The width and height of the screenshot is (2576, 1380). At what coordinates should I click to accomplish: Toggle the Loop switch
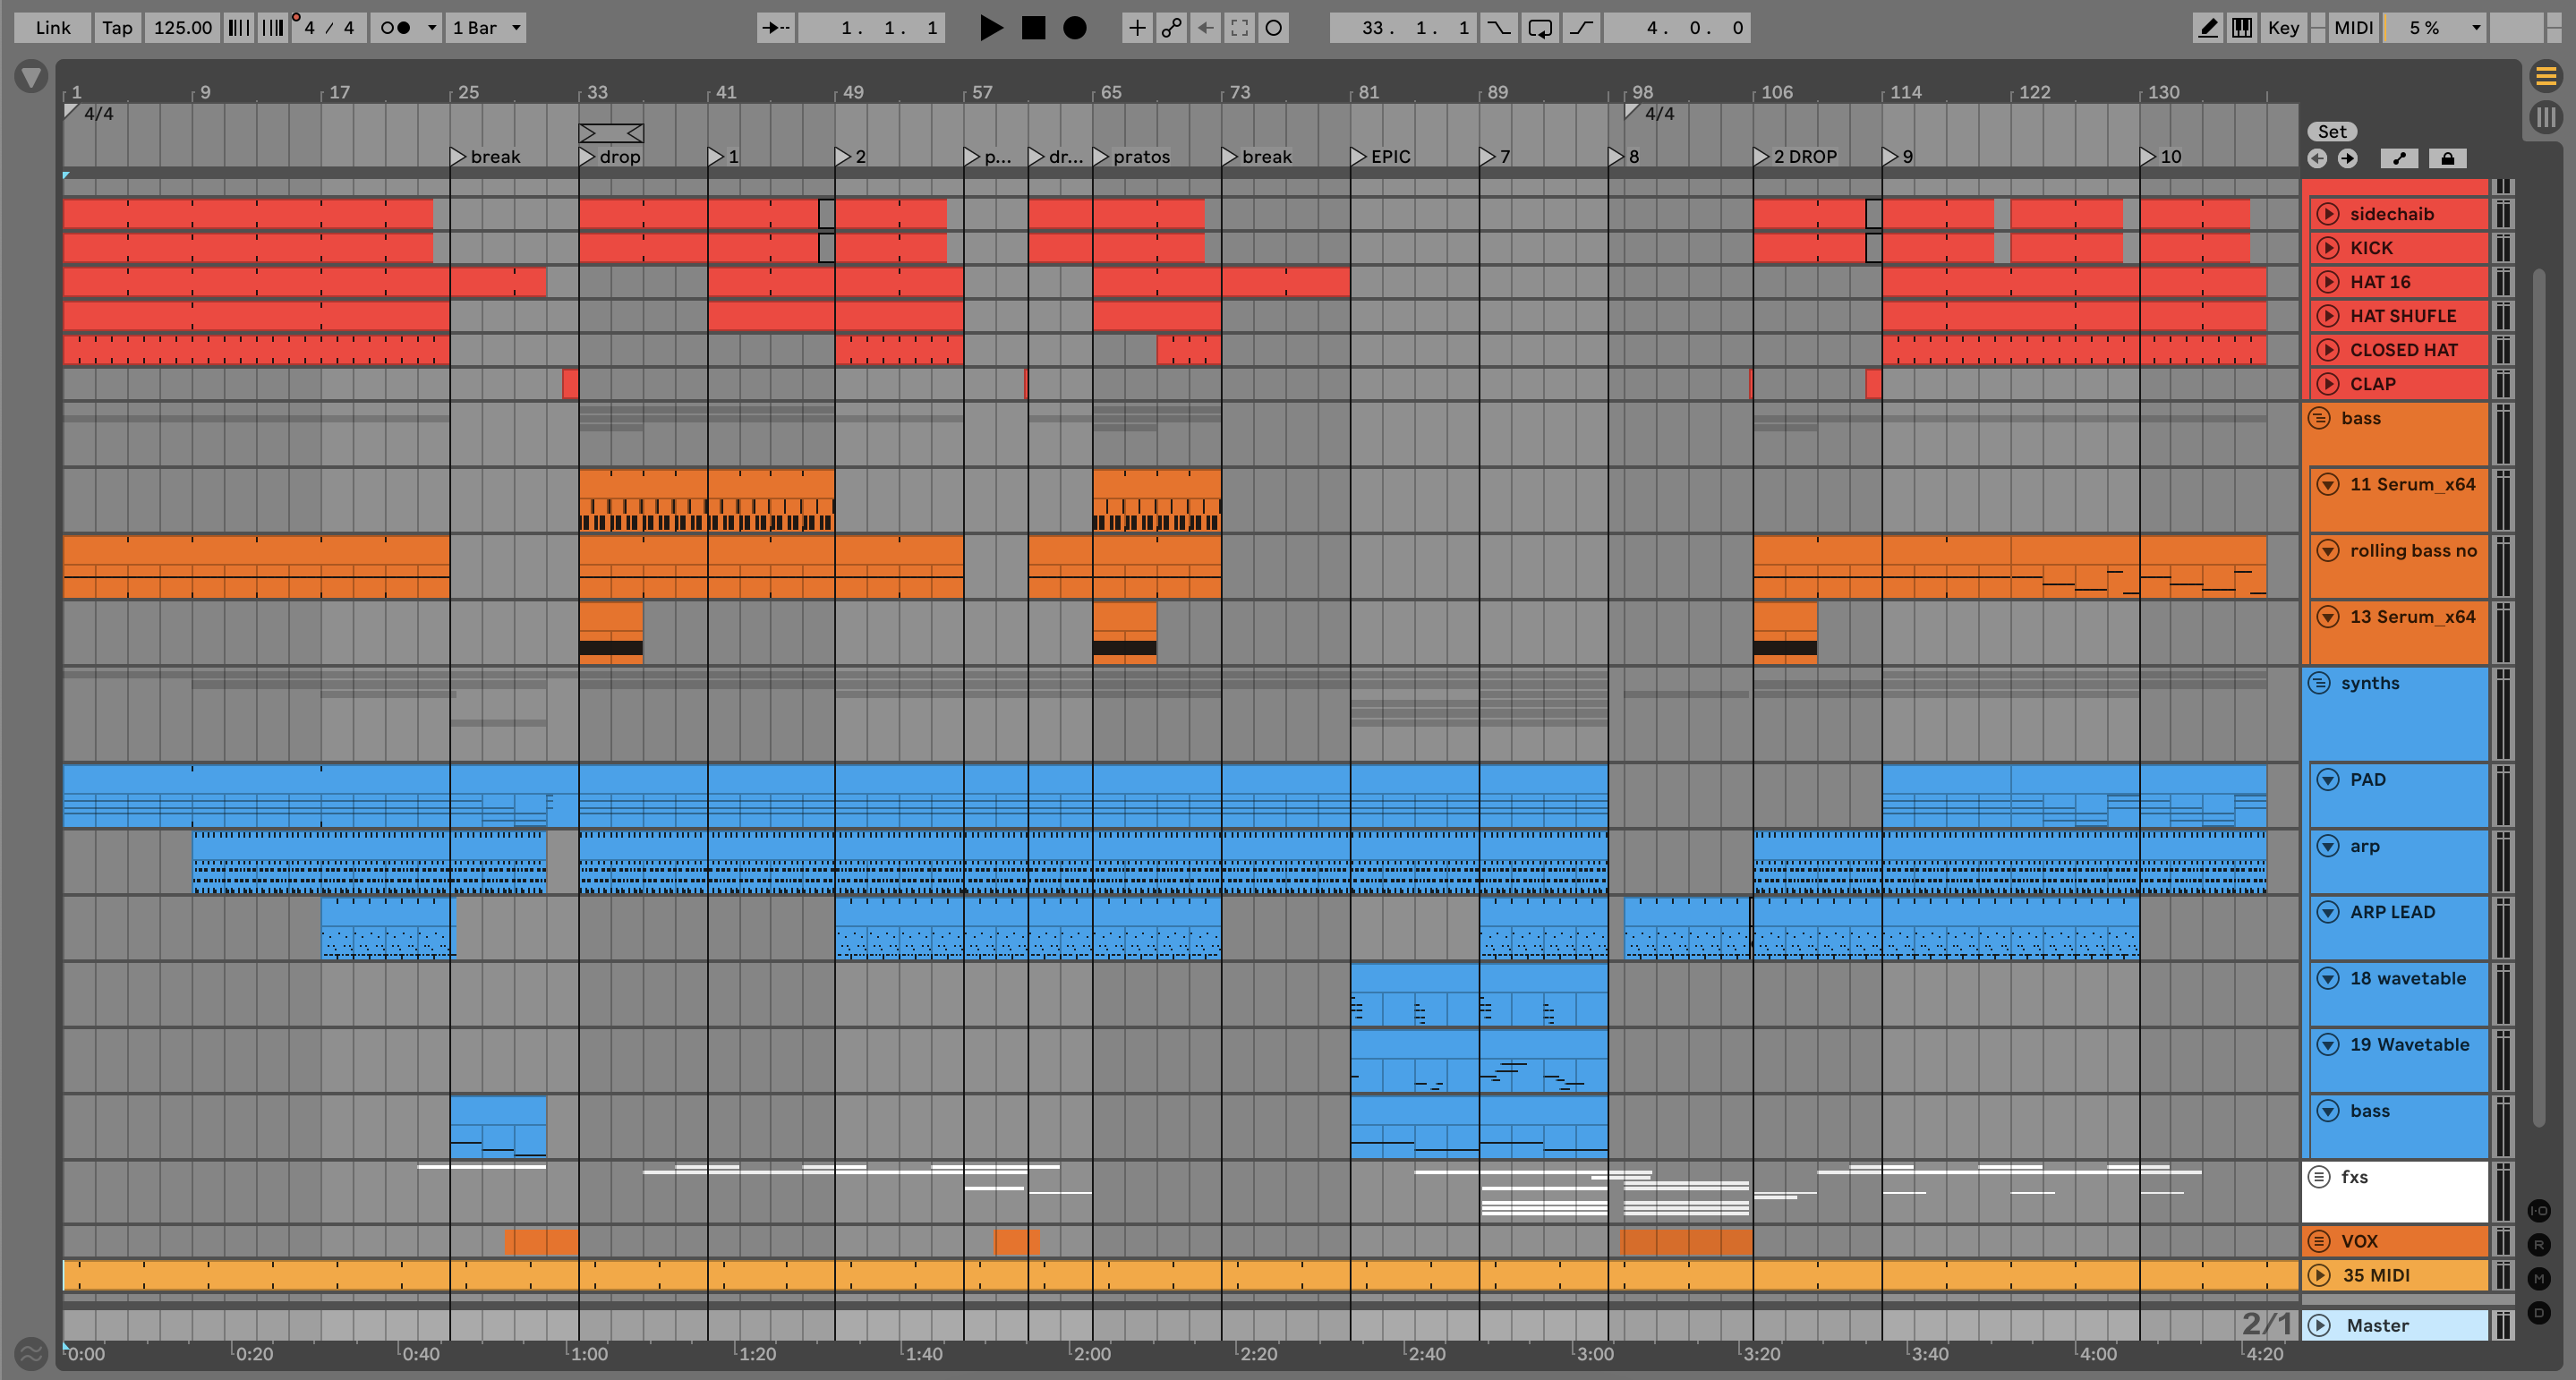(x=1540, y=28)
